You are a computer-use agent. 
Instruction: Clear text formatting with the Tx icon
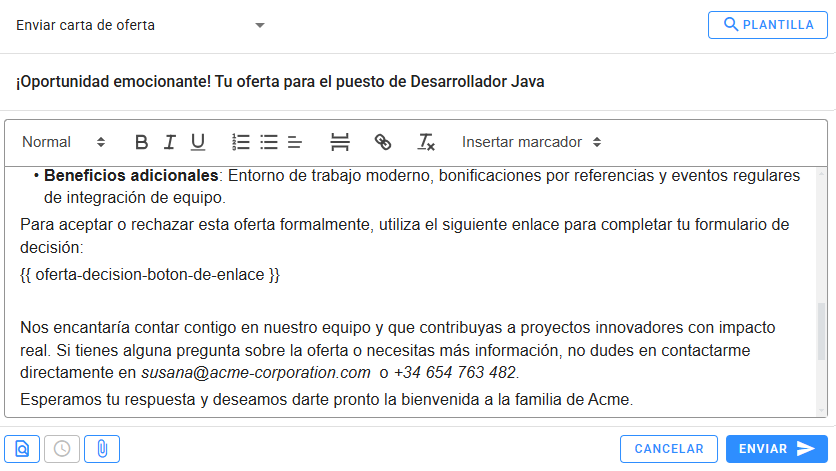(425, 142)
